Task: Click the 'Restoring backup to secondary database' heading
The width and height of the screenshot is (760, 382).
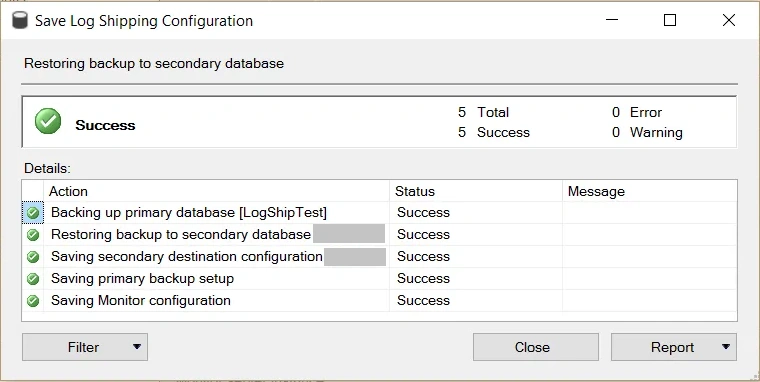Action: click(154, 64)
